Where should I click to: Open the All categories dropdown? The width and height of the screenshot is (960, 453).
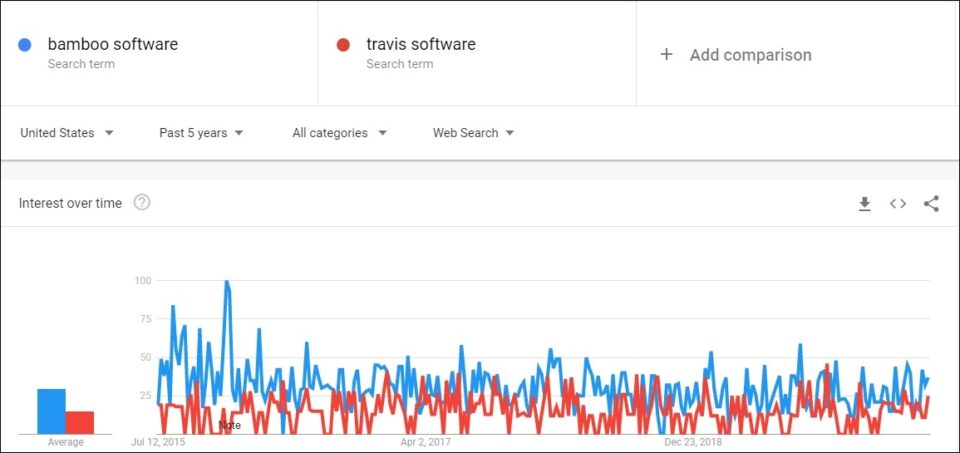click(x=339, y=133)
